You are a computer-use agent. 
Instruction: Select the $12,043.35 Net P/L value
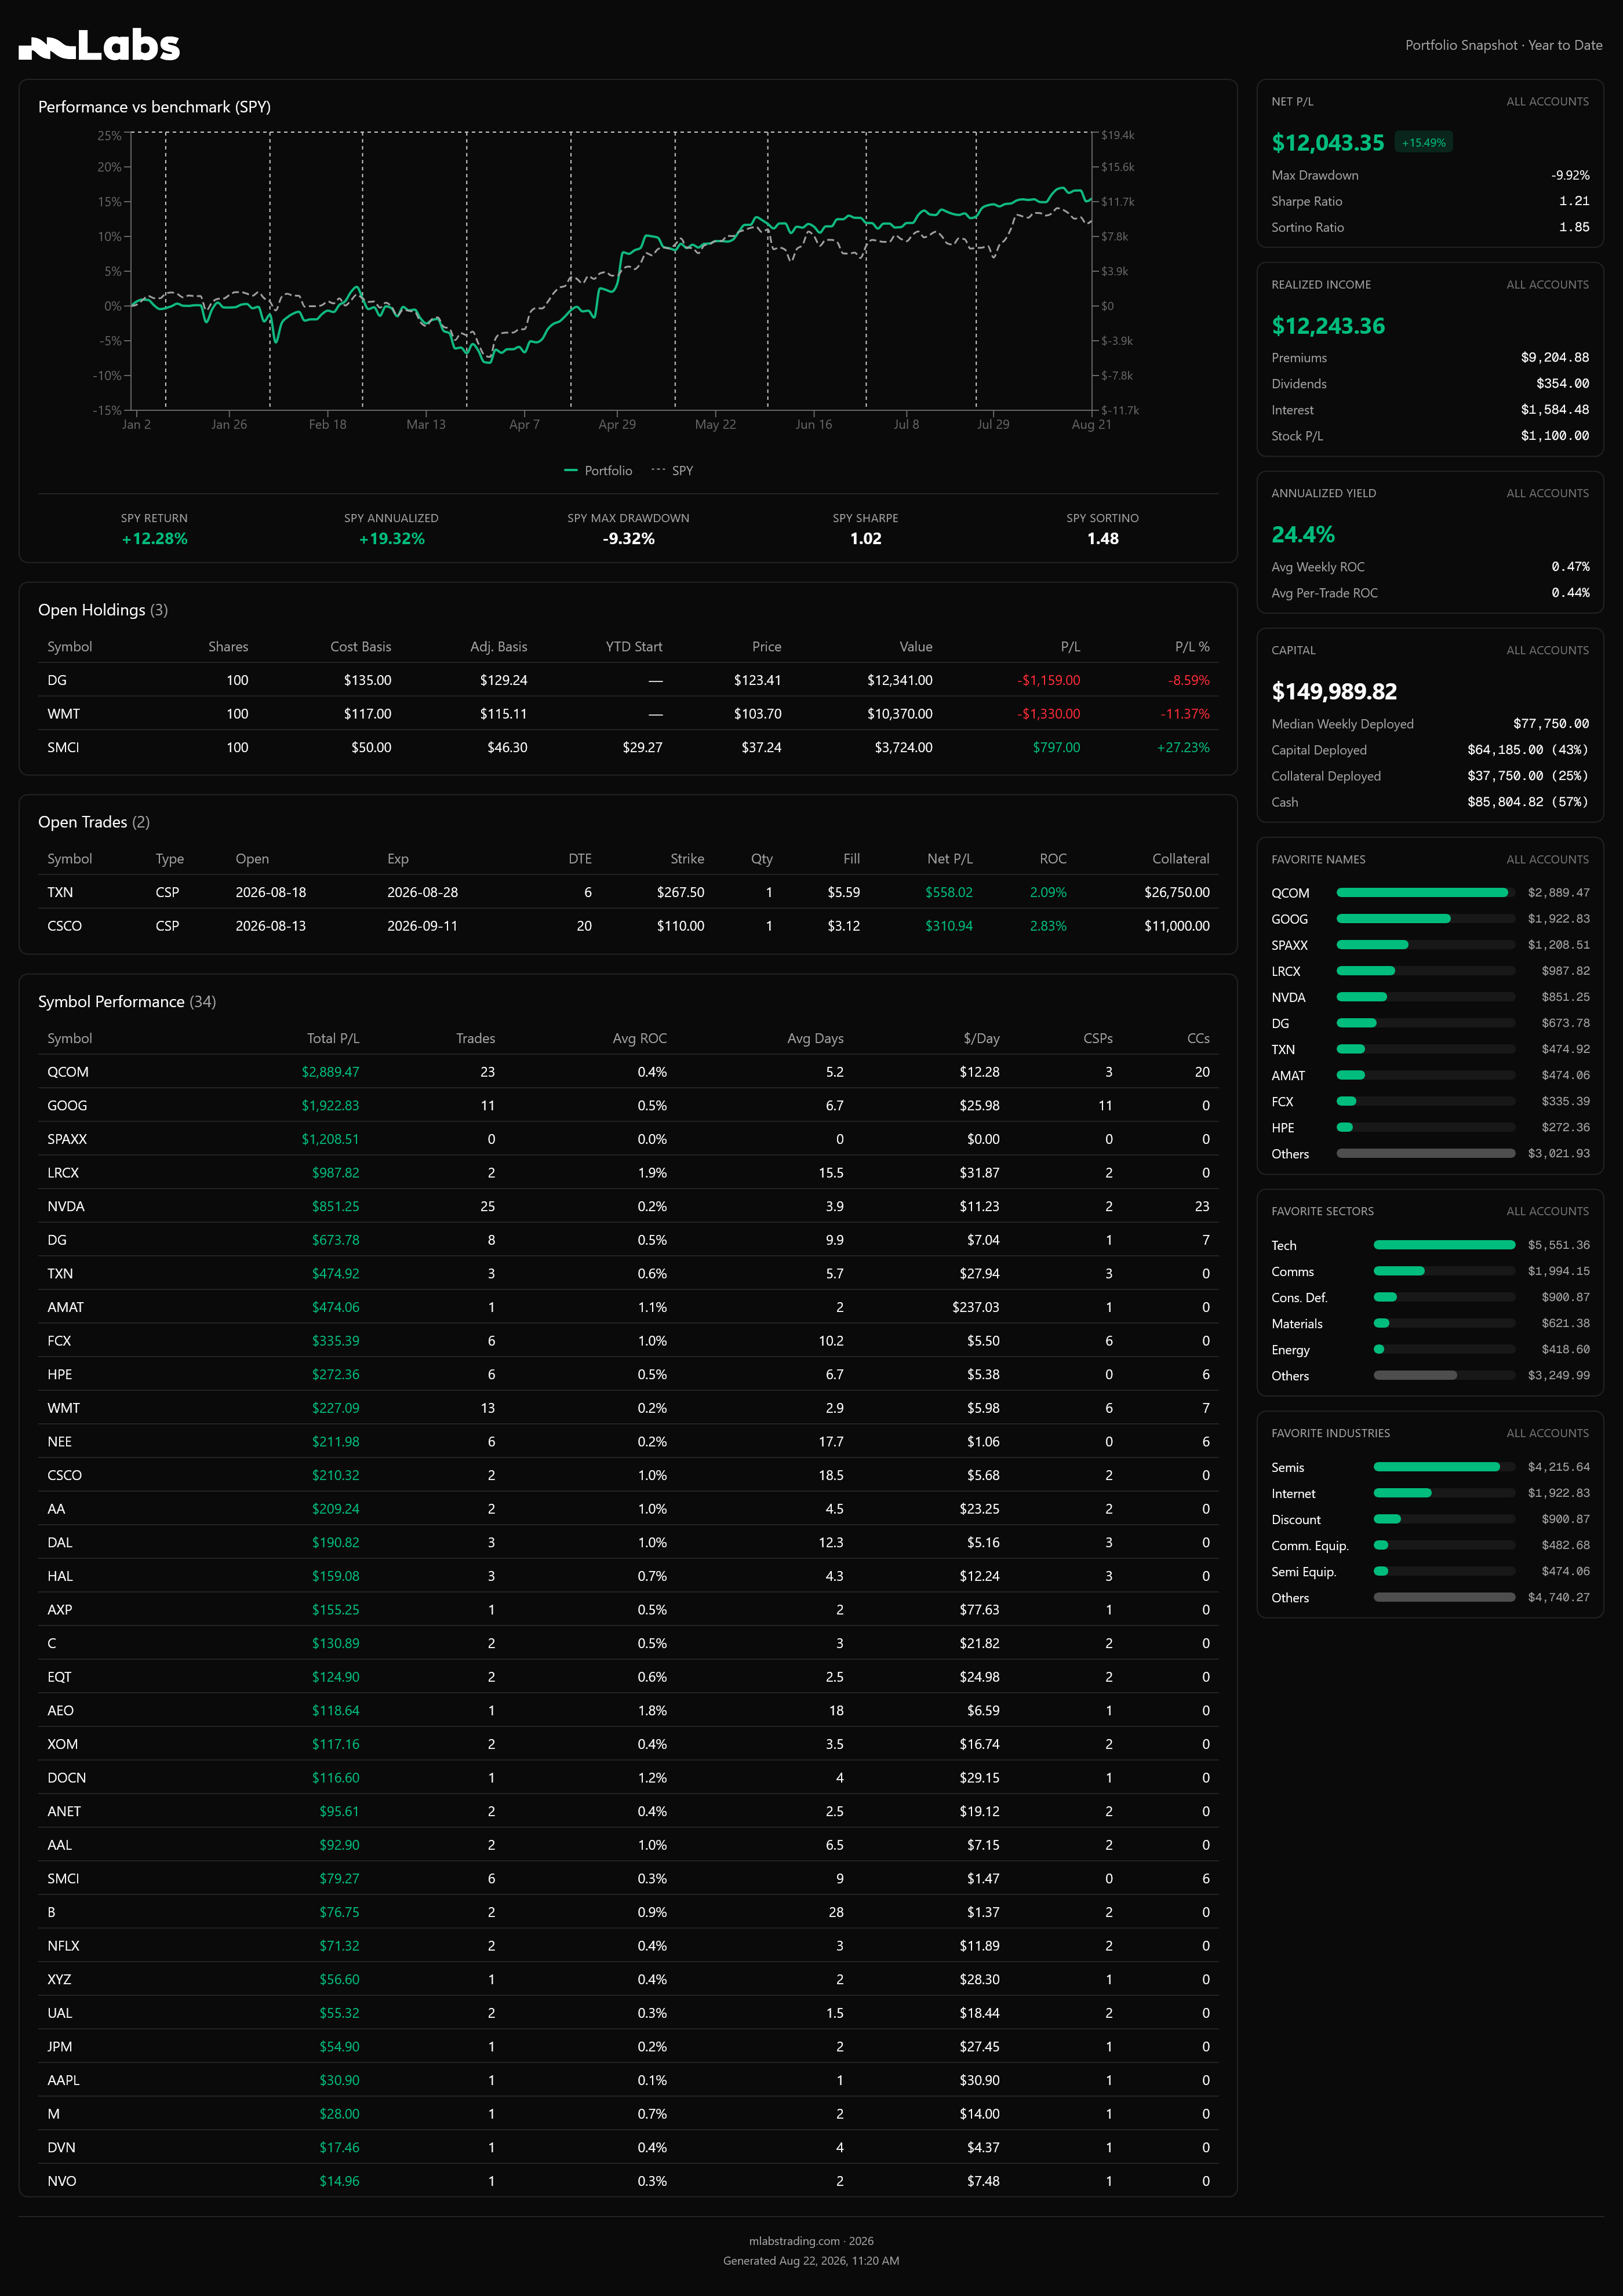(x=1328, y=143)
